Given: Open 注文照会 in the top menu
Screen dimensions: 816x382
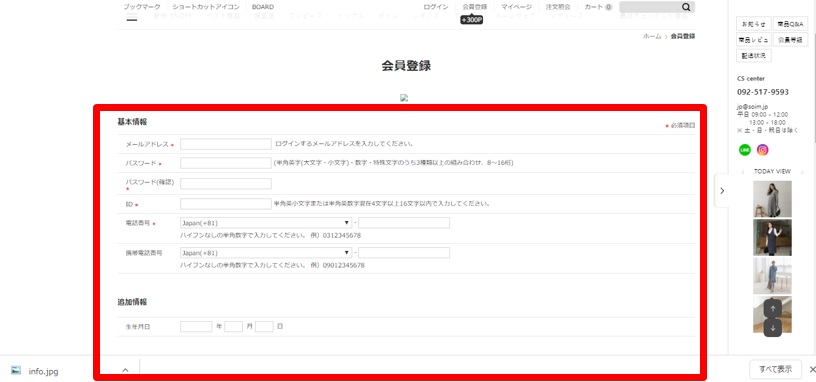Looking at the screenshot, I should 558,7.
